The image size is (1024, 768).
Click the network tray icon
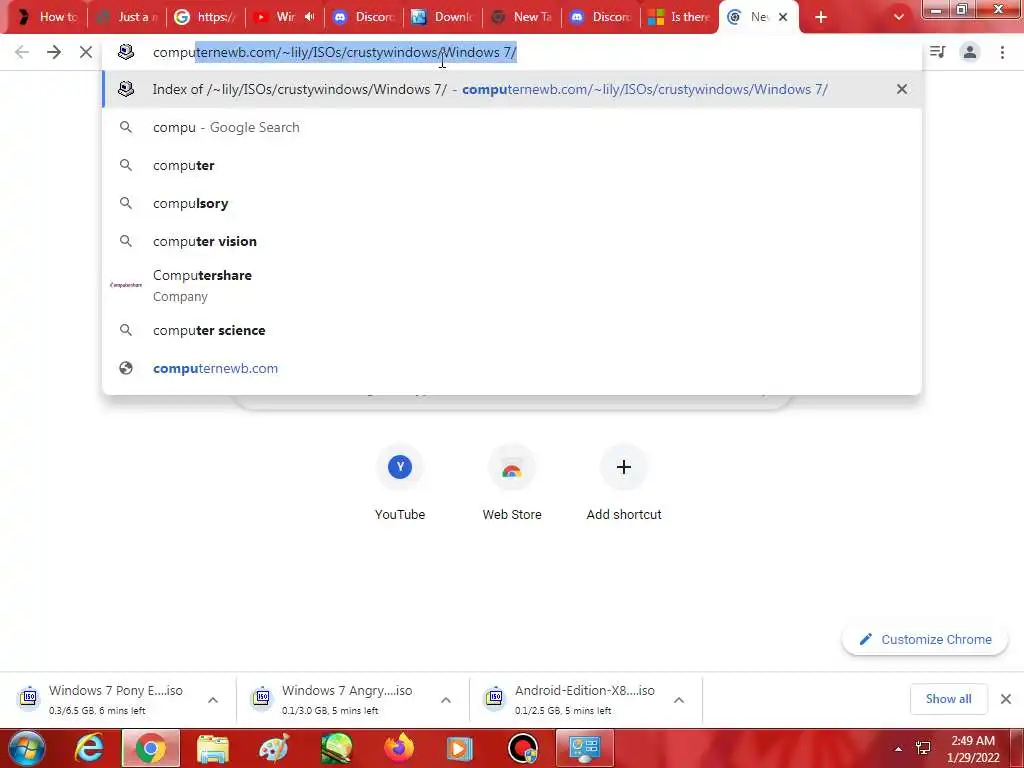point(923,749)
